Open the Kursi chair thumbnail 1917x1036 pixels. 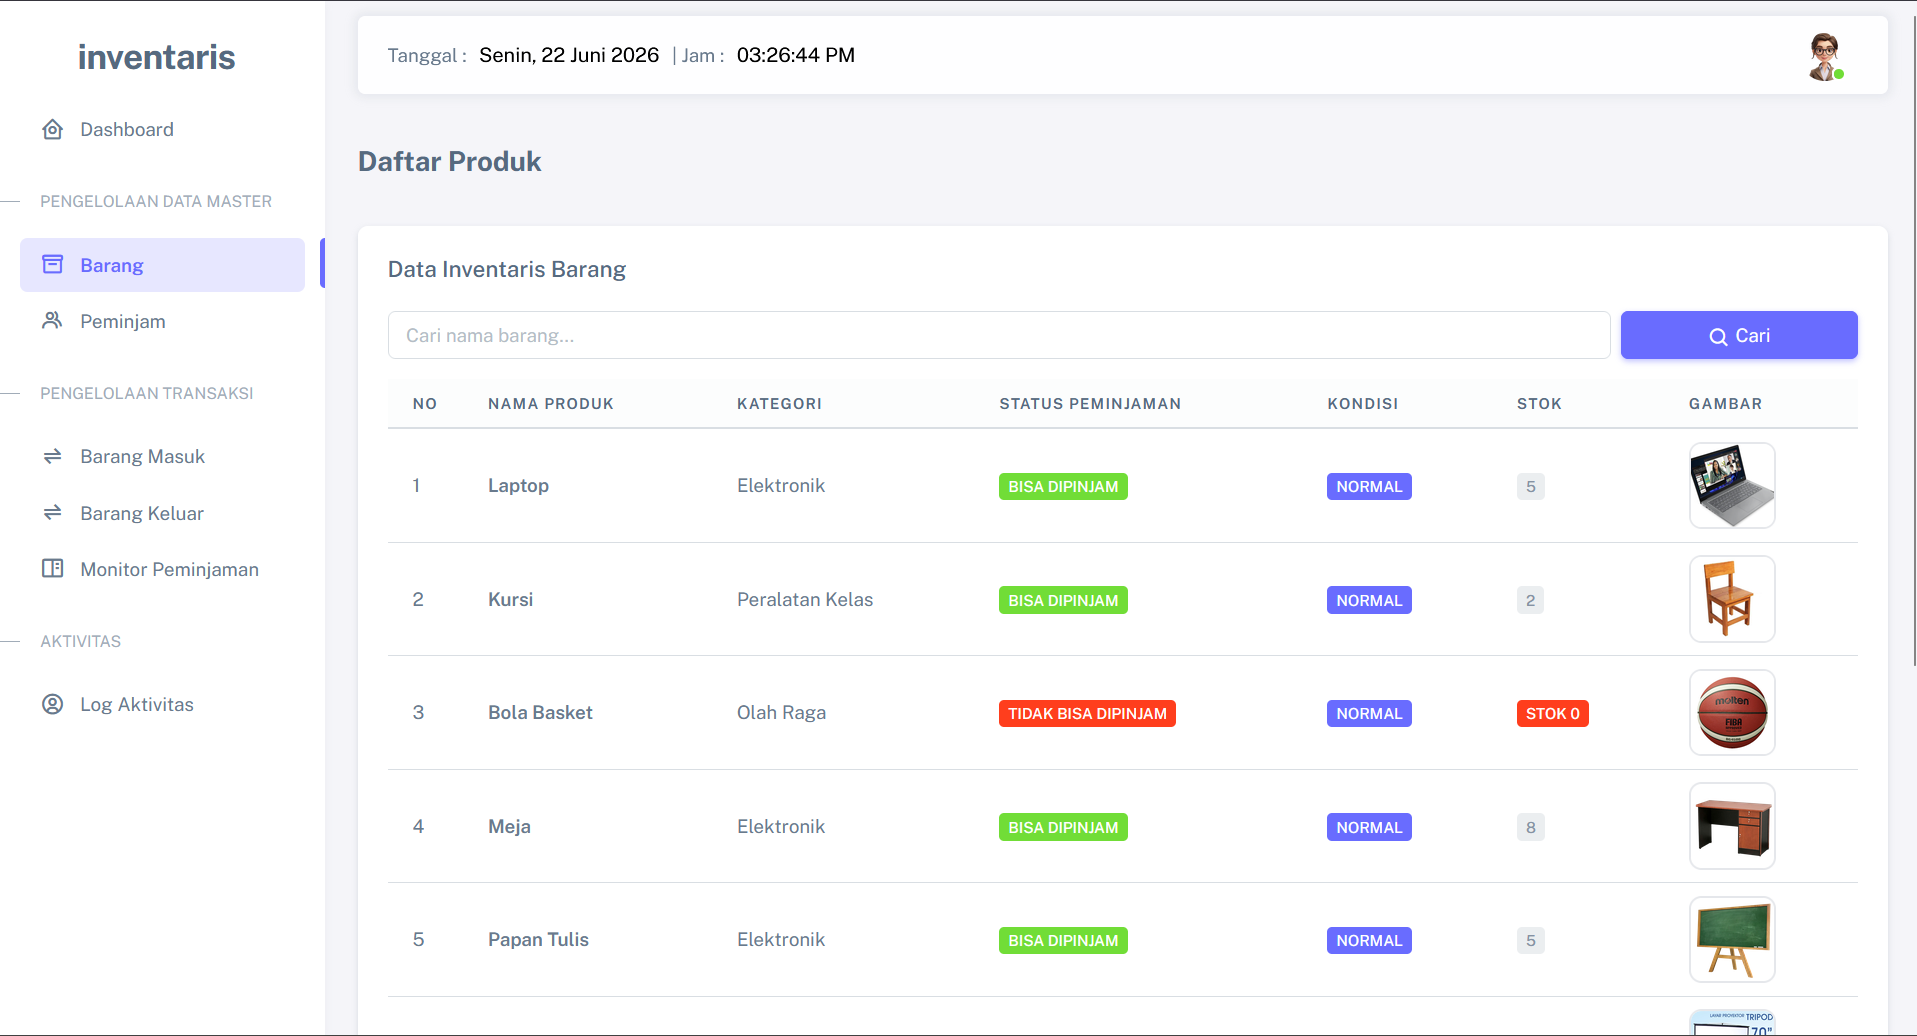pos(1732,599)
